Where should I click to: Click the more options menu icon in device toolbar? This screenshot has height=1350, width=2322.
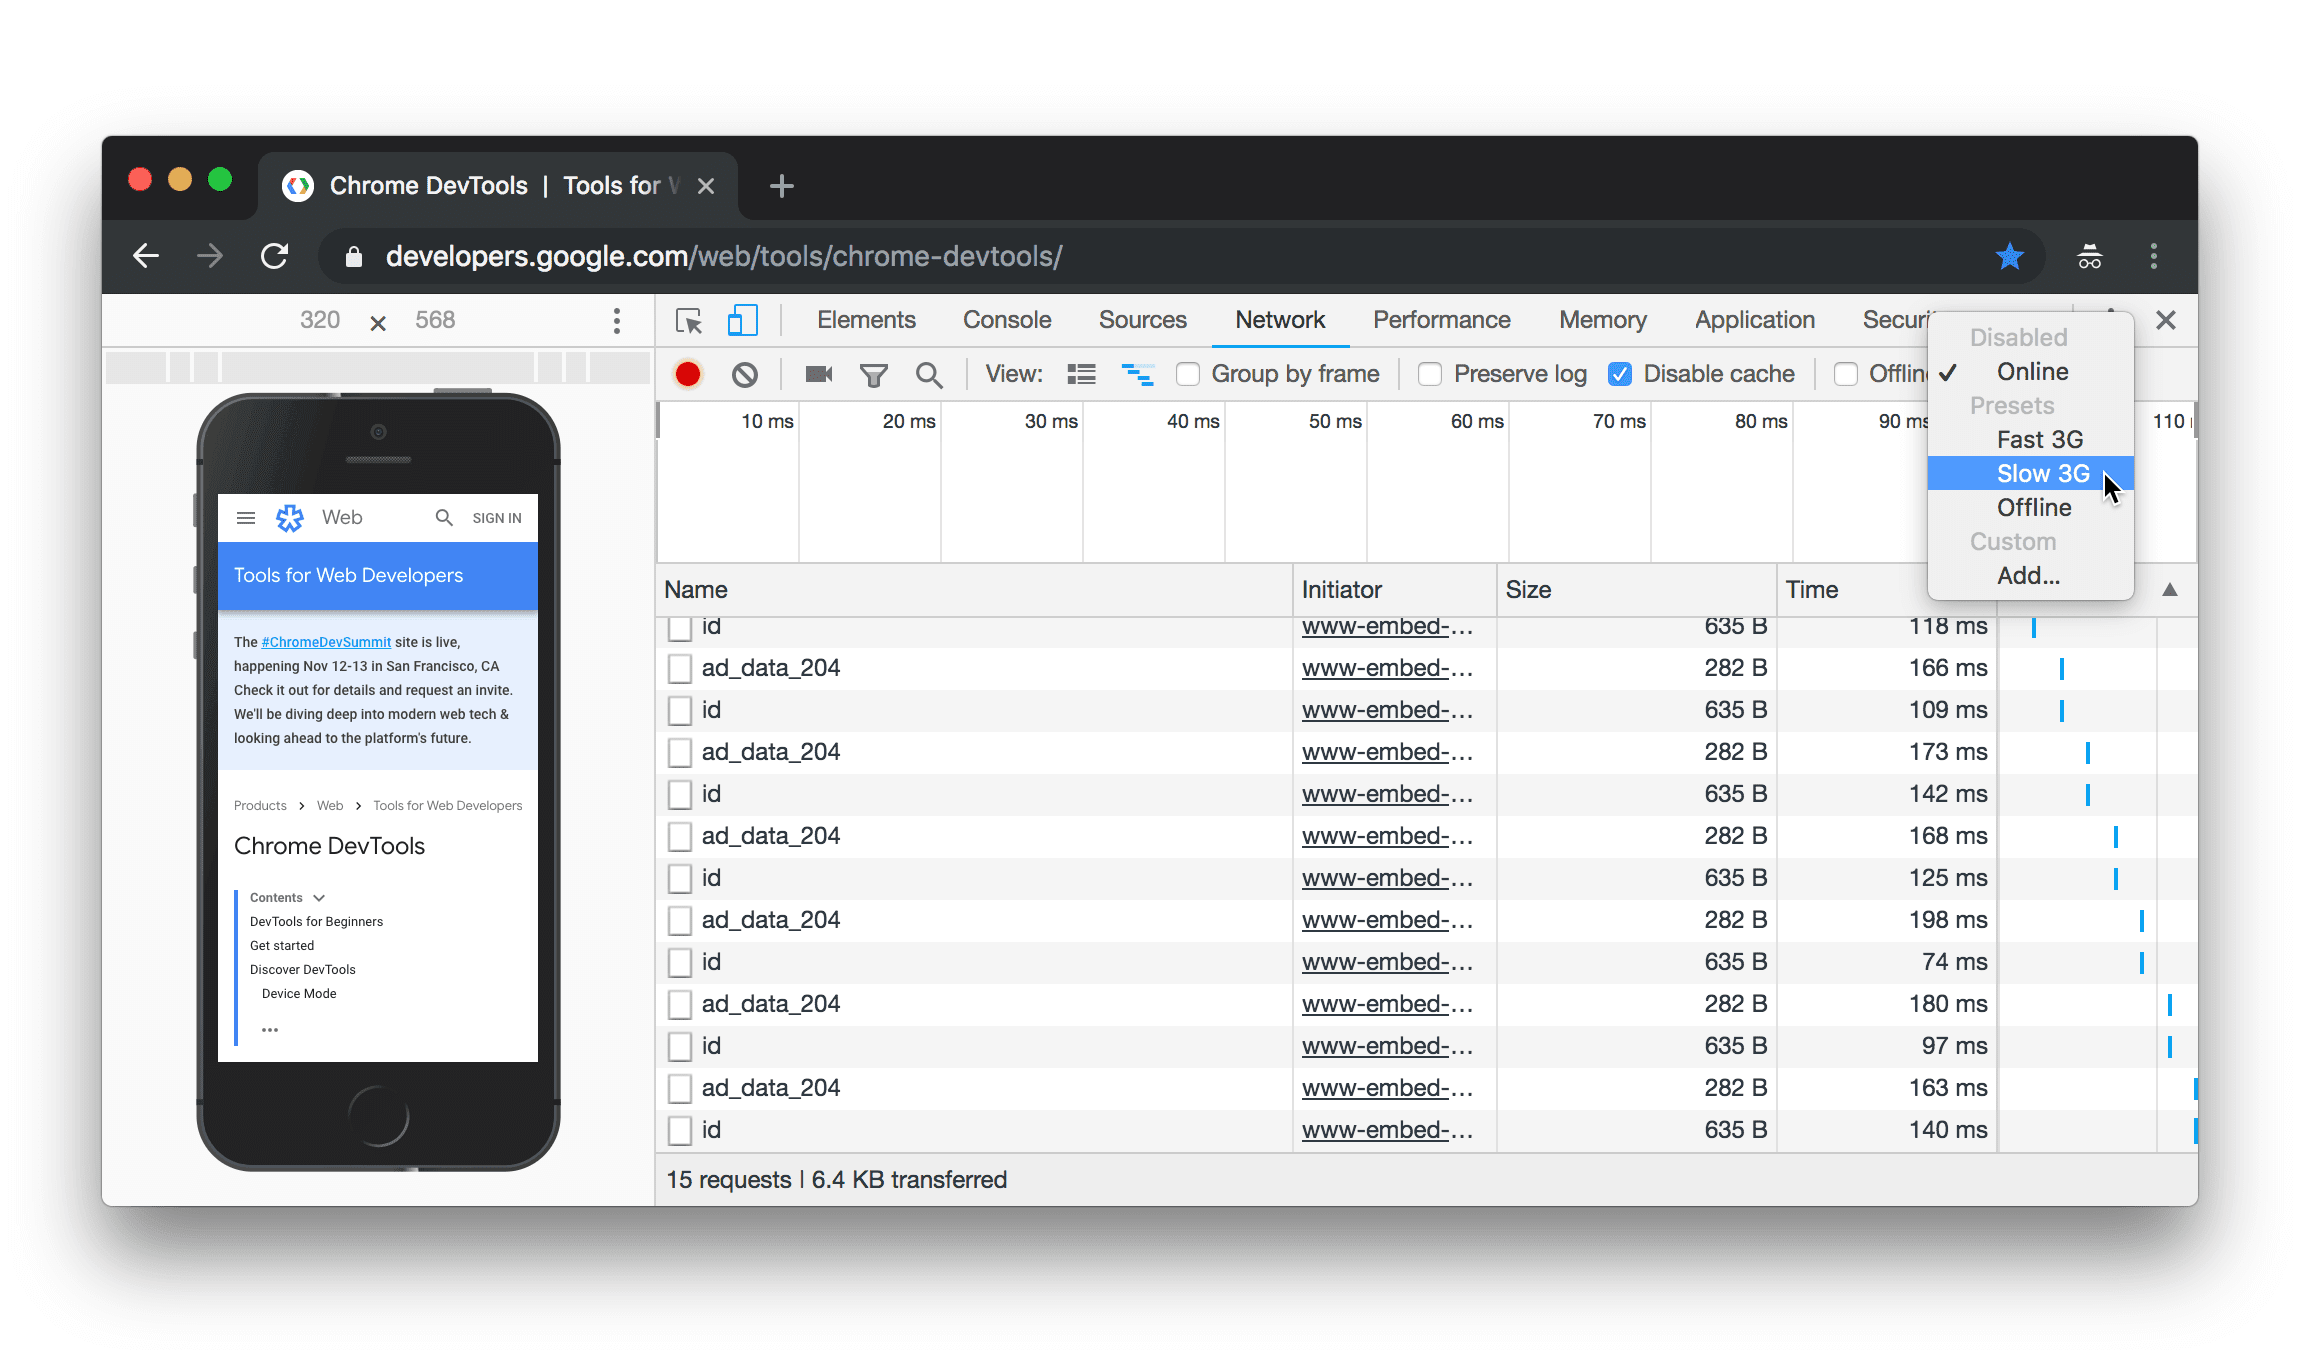pyautogui.click(x=617, y=320)
